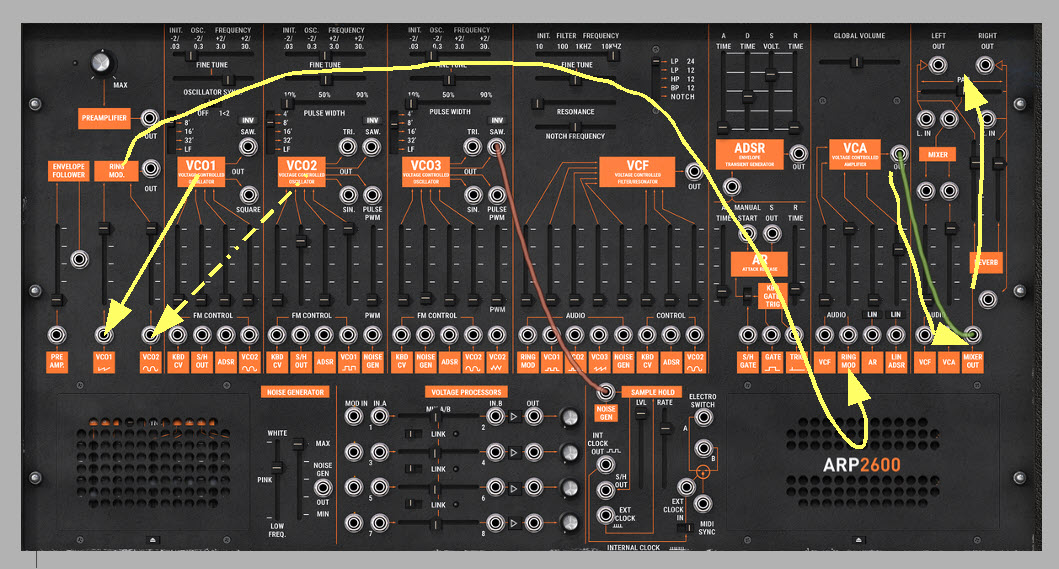
Task: Click the Preamplifier OUT jack
Action: [x=149, y=118]
